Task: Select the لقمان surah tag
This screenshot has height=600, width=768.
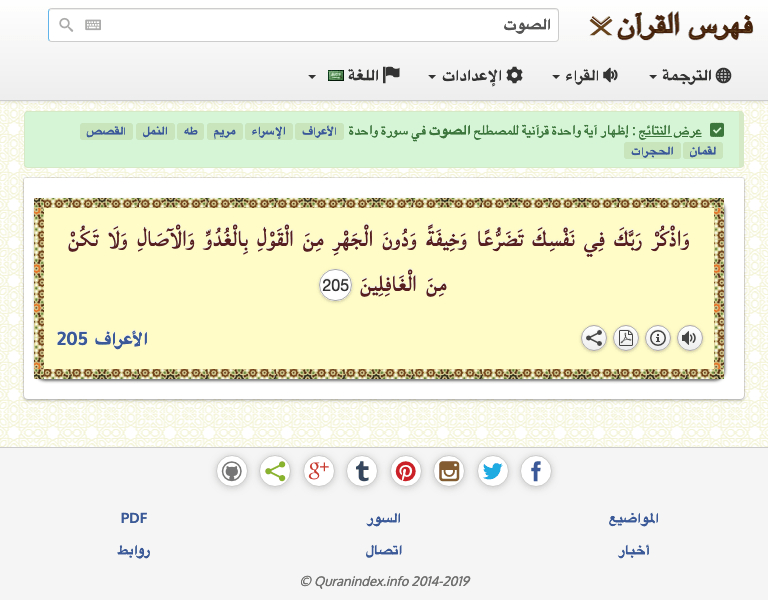Action: click(x=703, y=151)
